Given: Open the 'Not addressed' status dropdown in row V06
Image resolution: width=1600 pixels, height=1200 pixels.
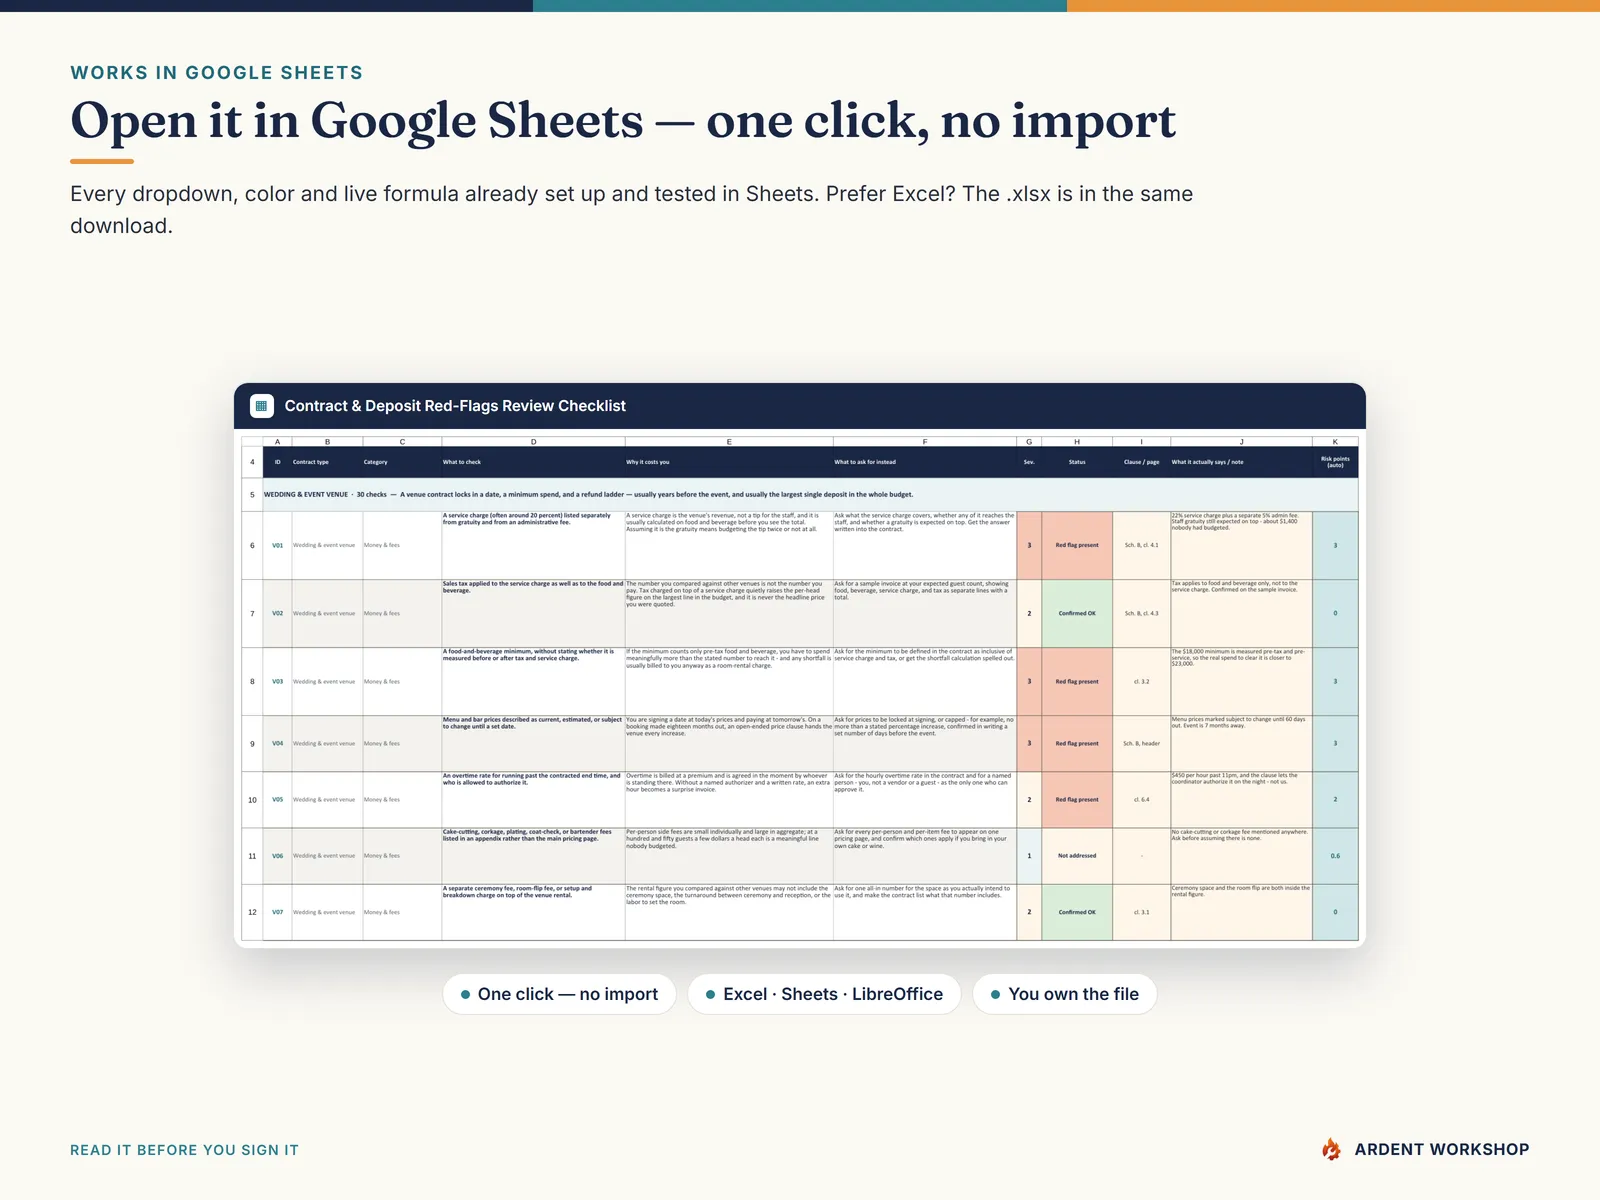Looking at the screenshot, I should tap(1077, 856).
